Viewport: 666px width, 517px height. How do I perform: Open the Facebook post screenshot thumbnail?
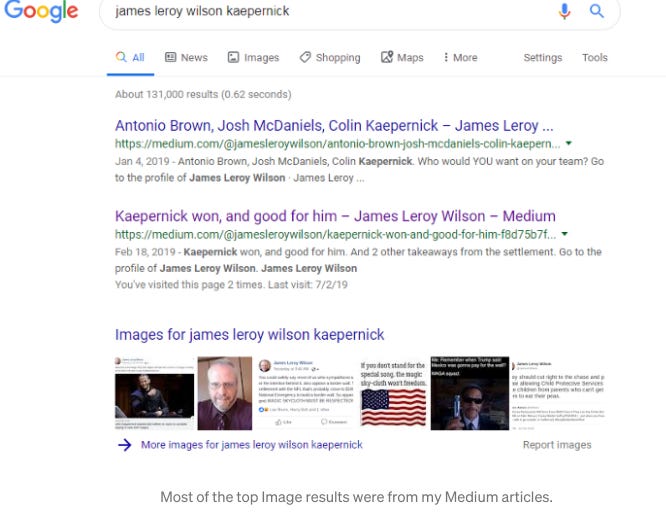[x=305, y=393]
